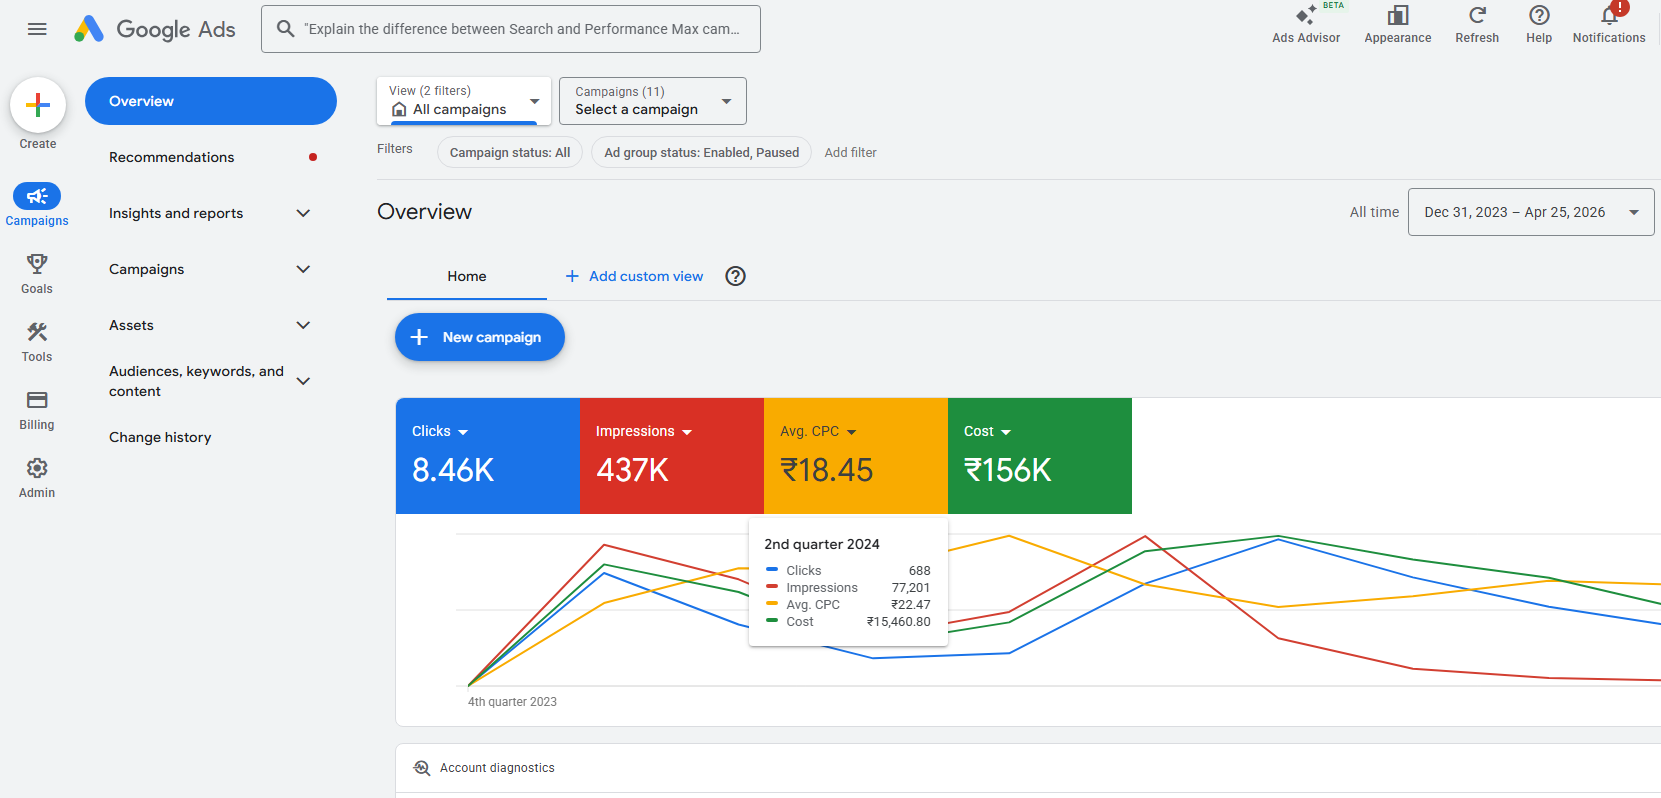Refresh the account data

(x=1477, y=25)
